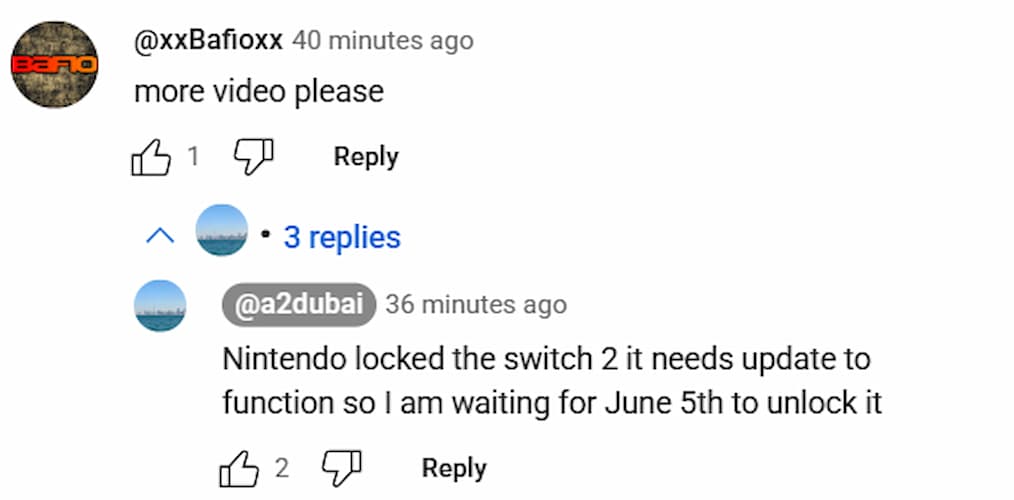Open the @a2dubai channel name badge
1014x500 pixels.
(x=298, y=304)
